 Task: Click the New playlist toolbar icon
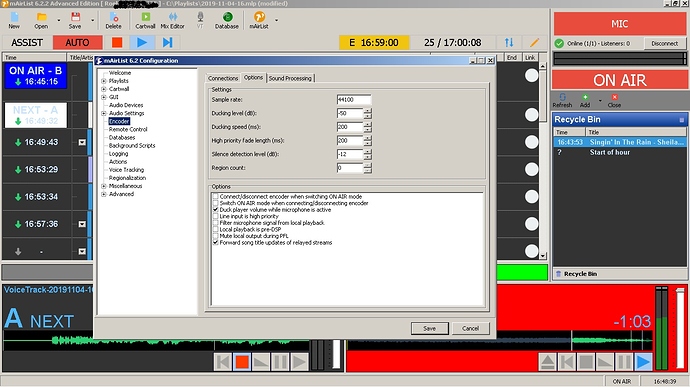pyautogui.click(x=14, y=20)
